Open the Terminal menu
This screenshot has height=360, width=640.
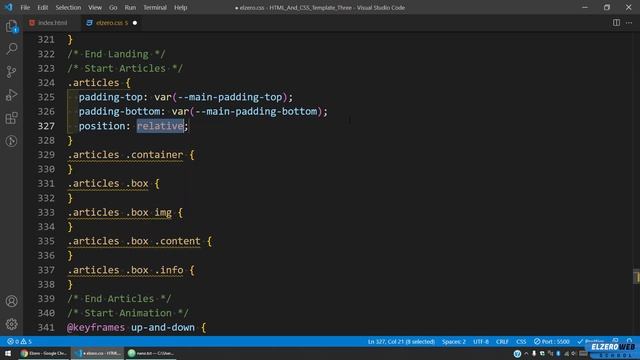[155, 7]
